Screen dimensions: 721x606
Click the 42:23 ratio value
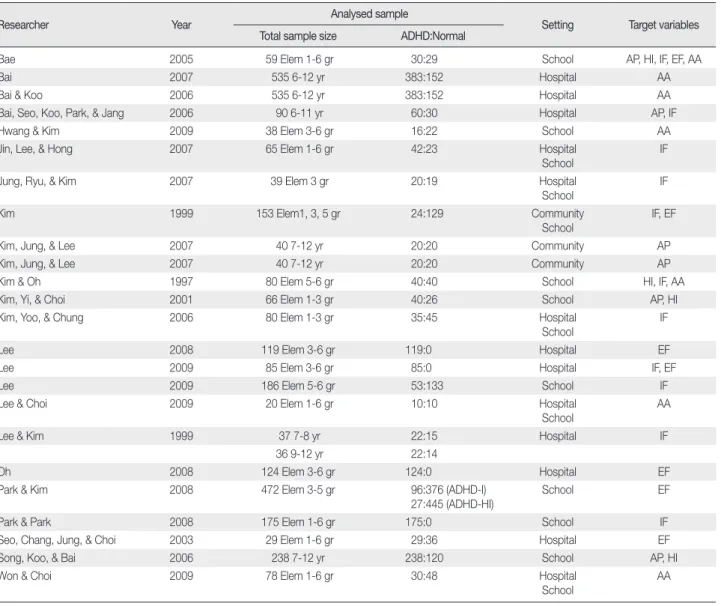click(424, 149)
